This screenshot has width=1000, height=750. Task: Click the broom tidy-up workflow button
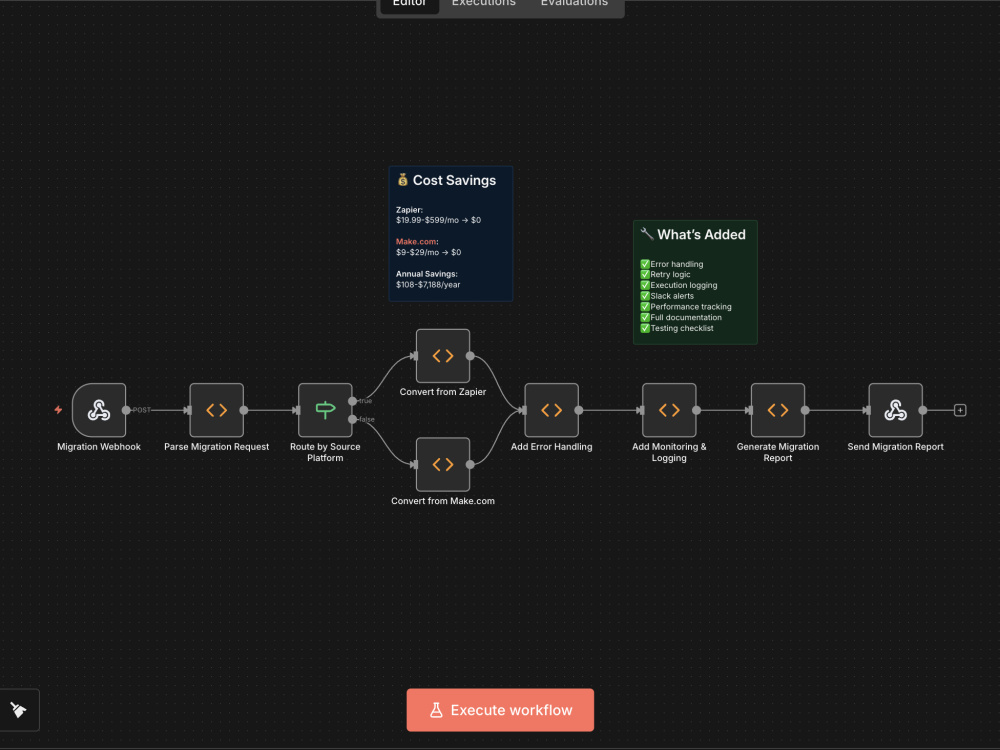point(19,710)
